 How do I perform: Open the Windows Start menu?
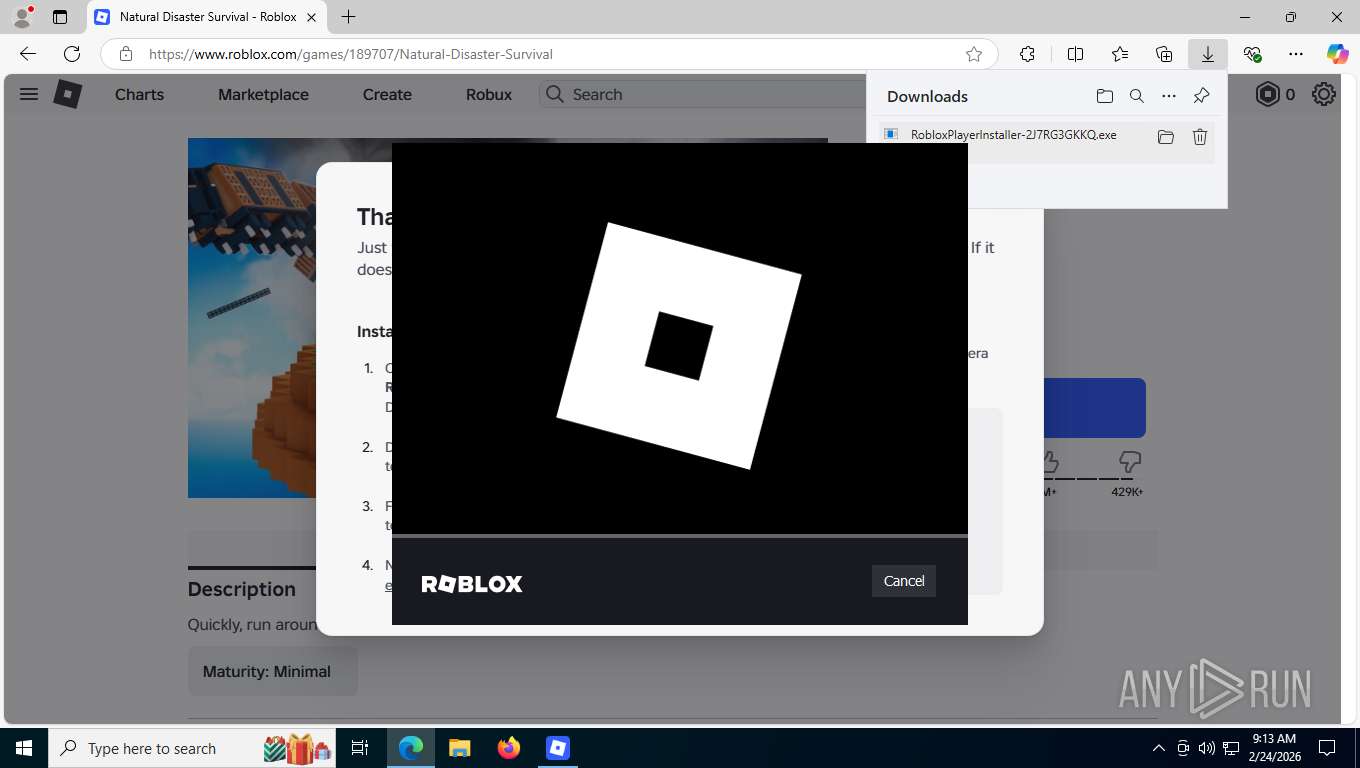[24, 748]
